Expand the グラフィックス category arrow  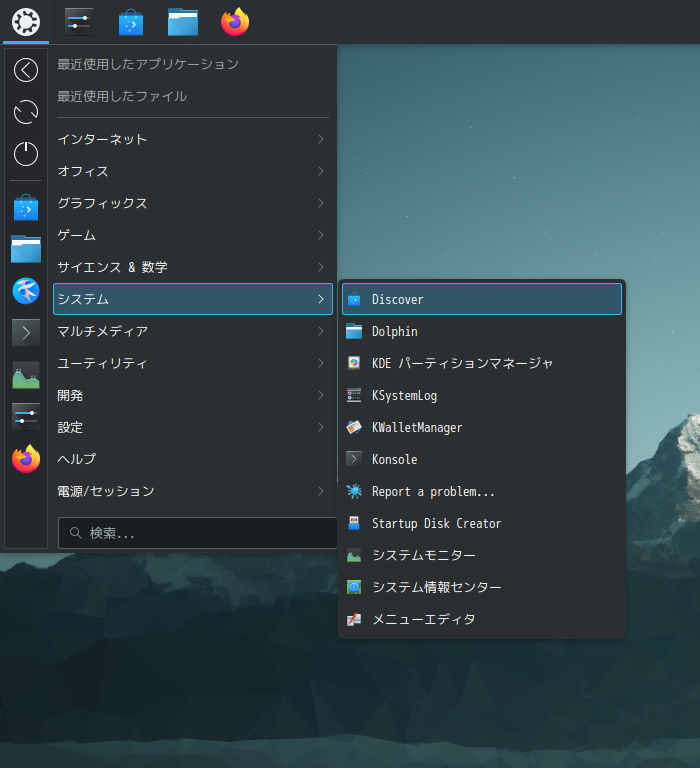point(321,203)
